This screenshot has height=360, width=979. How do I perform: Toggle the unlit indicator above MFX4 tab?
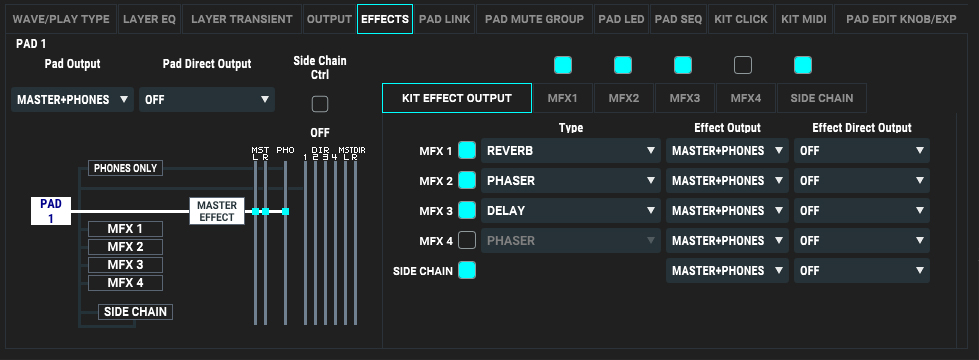coord(742,65)
